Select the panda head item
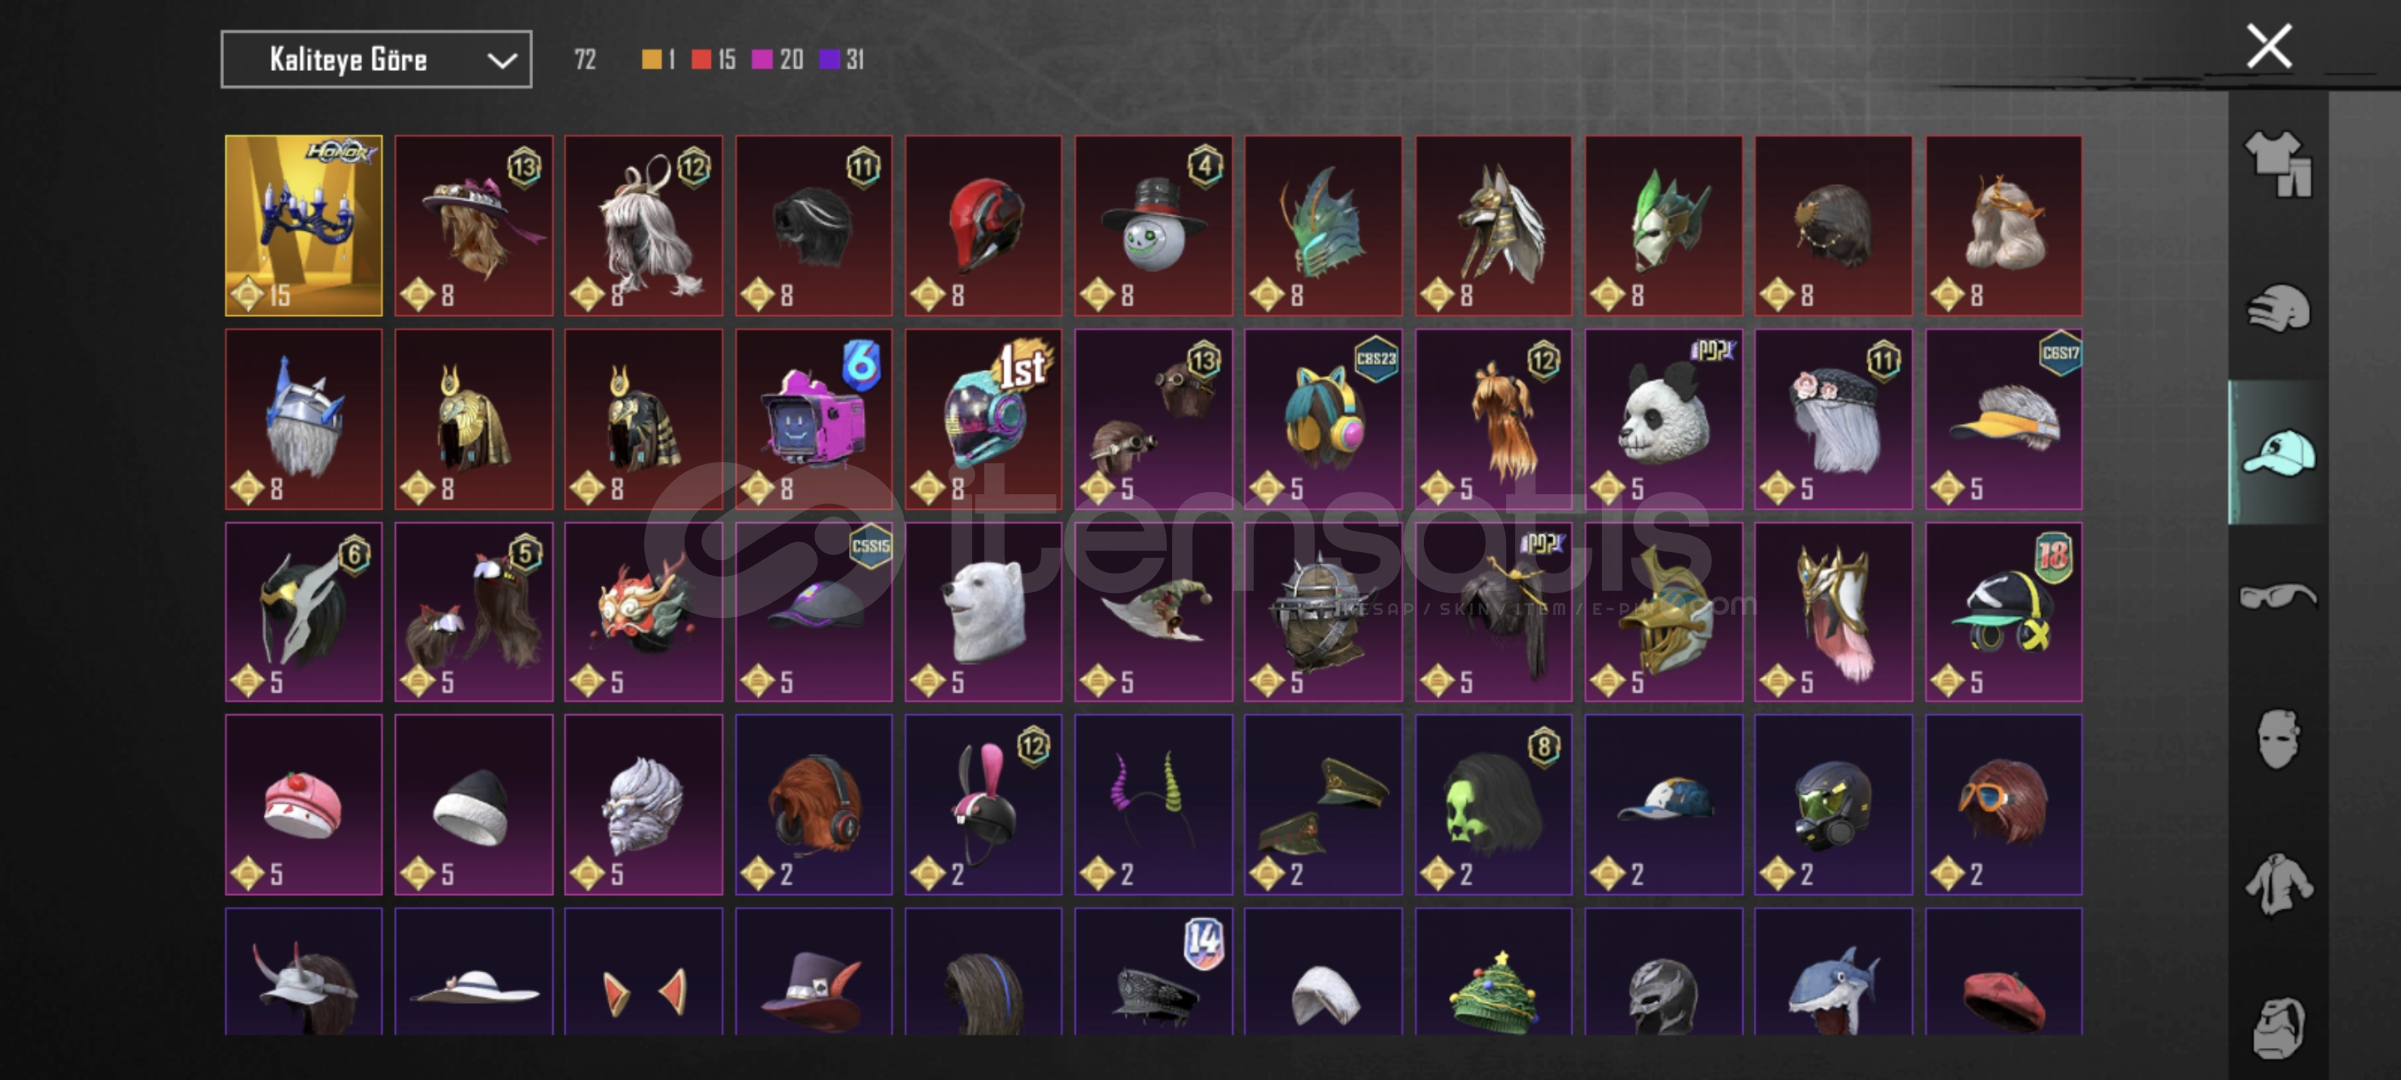 point(1663,419)
